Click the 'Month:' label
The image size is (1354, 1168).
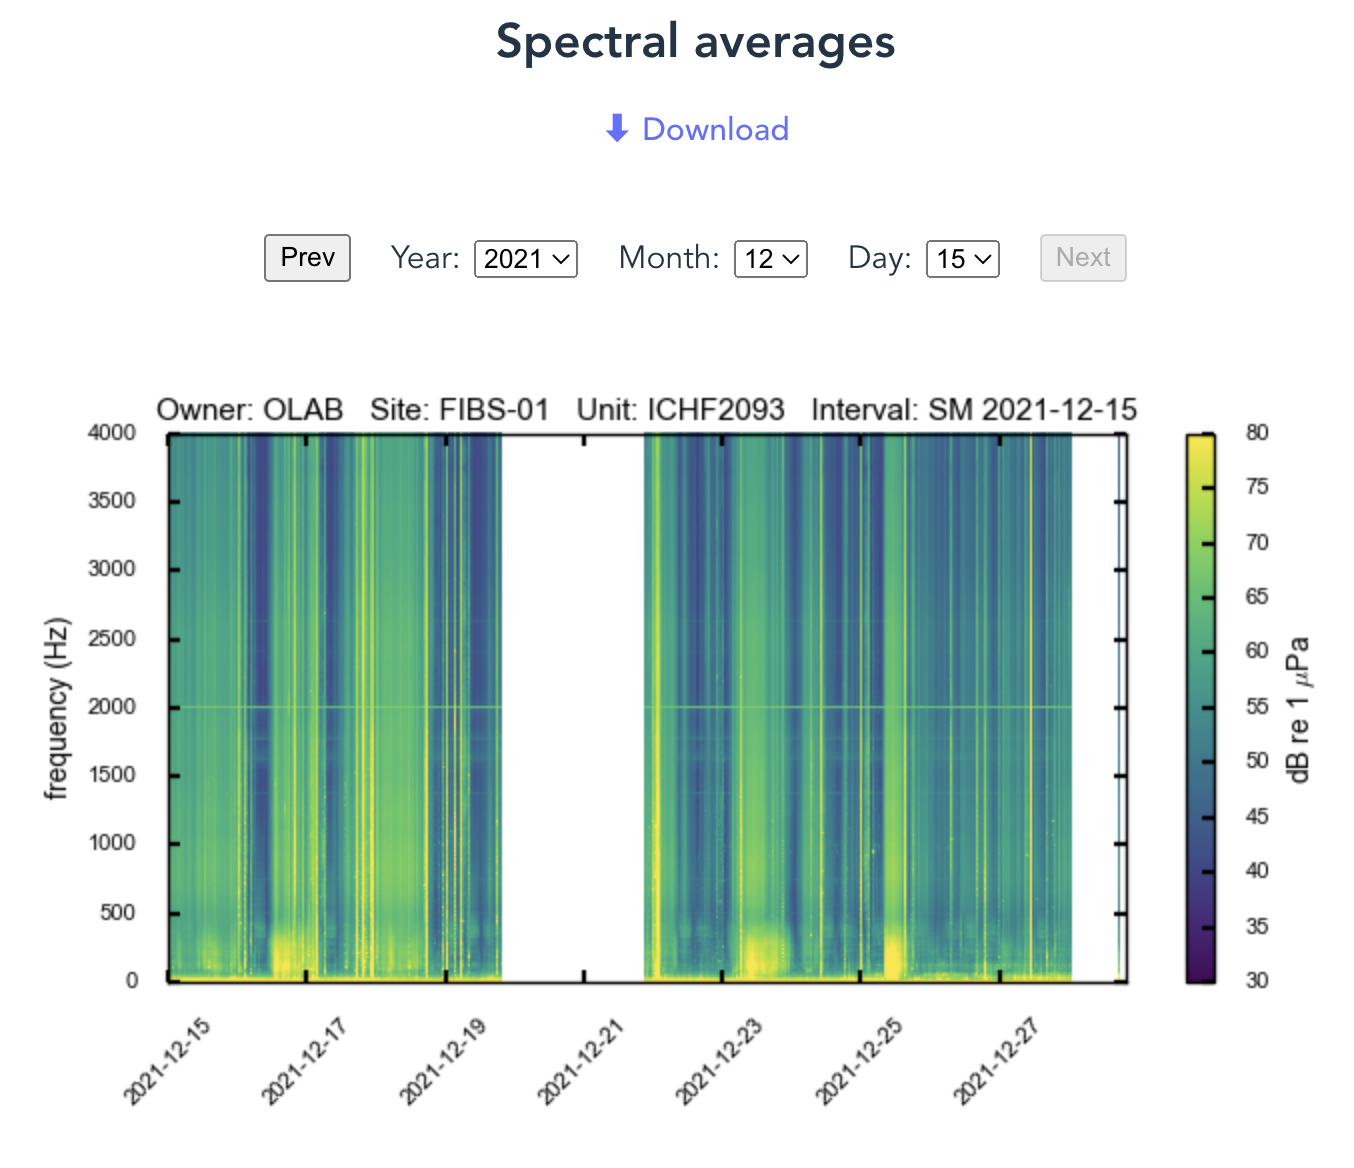(x=669, y=258)
